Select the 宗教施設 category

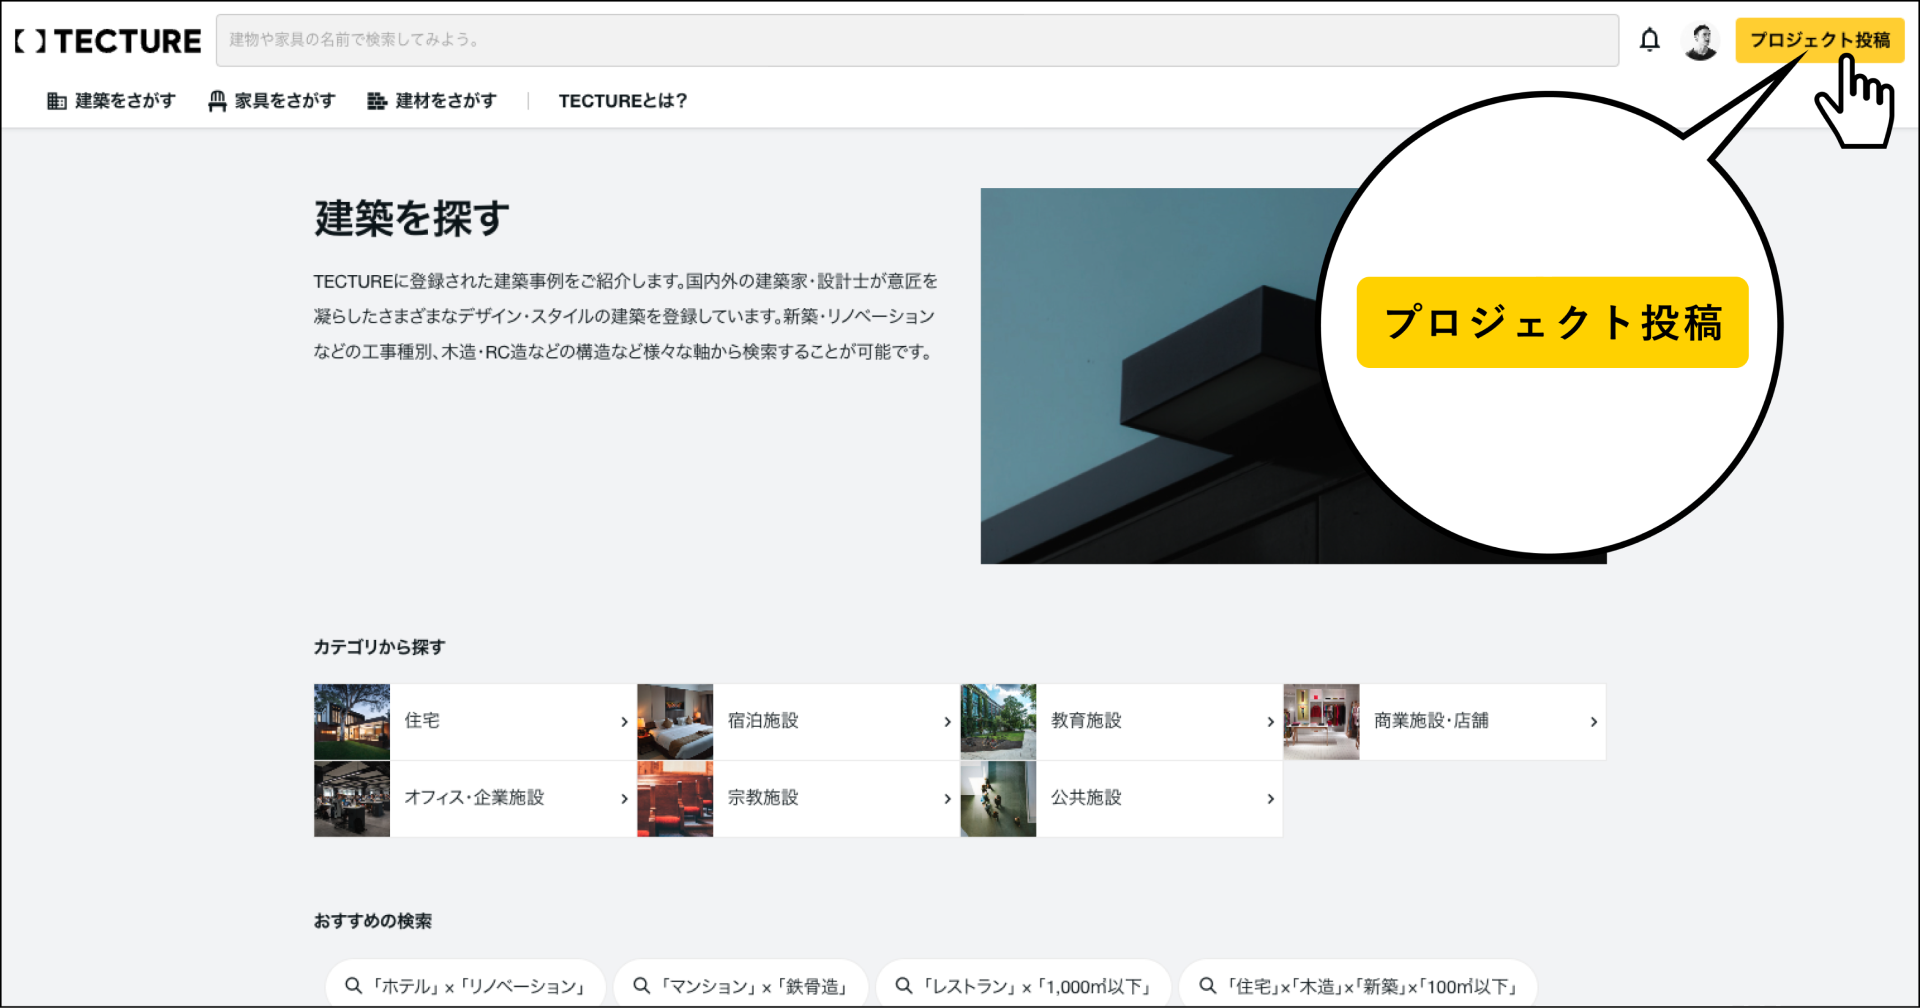coord(762,798)
